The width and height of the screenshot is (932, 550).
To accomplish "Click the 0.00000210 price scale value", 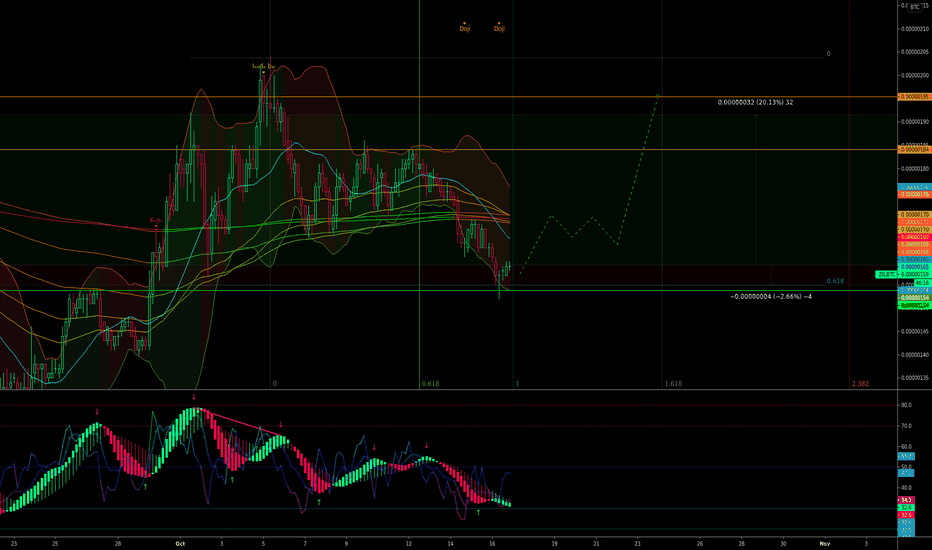I will (916, 29).
